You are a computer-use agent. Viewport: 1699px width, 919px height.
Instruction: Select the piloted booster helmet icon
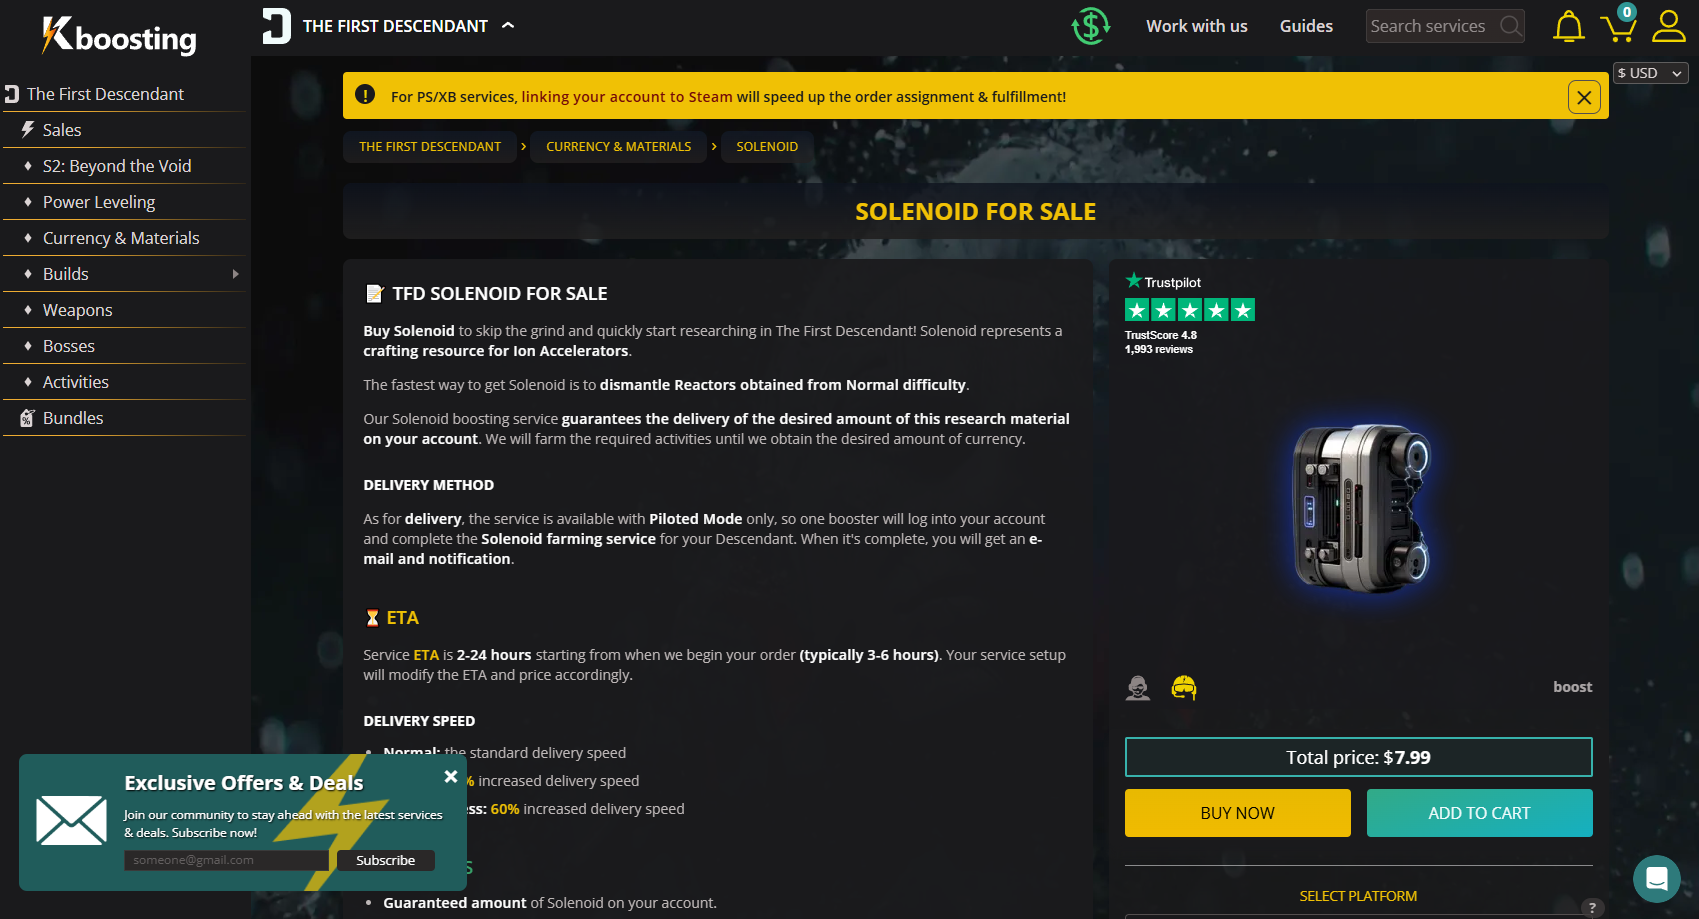tap(1184, 687)
